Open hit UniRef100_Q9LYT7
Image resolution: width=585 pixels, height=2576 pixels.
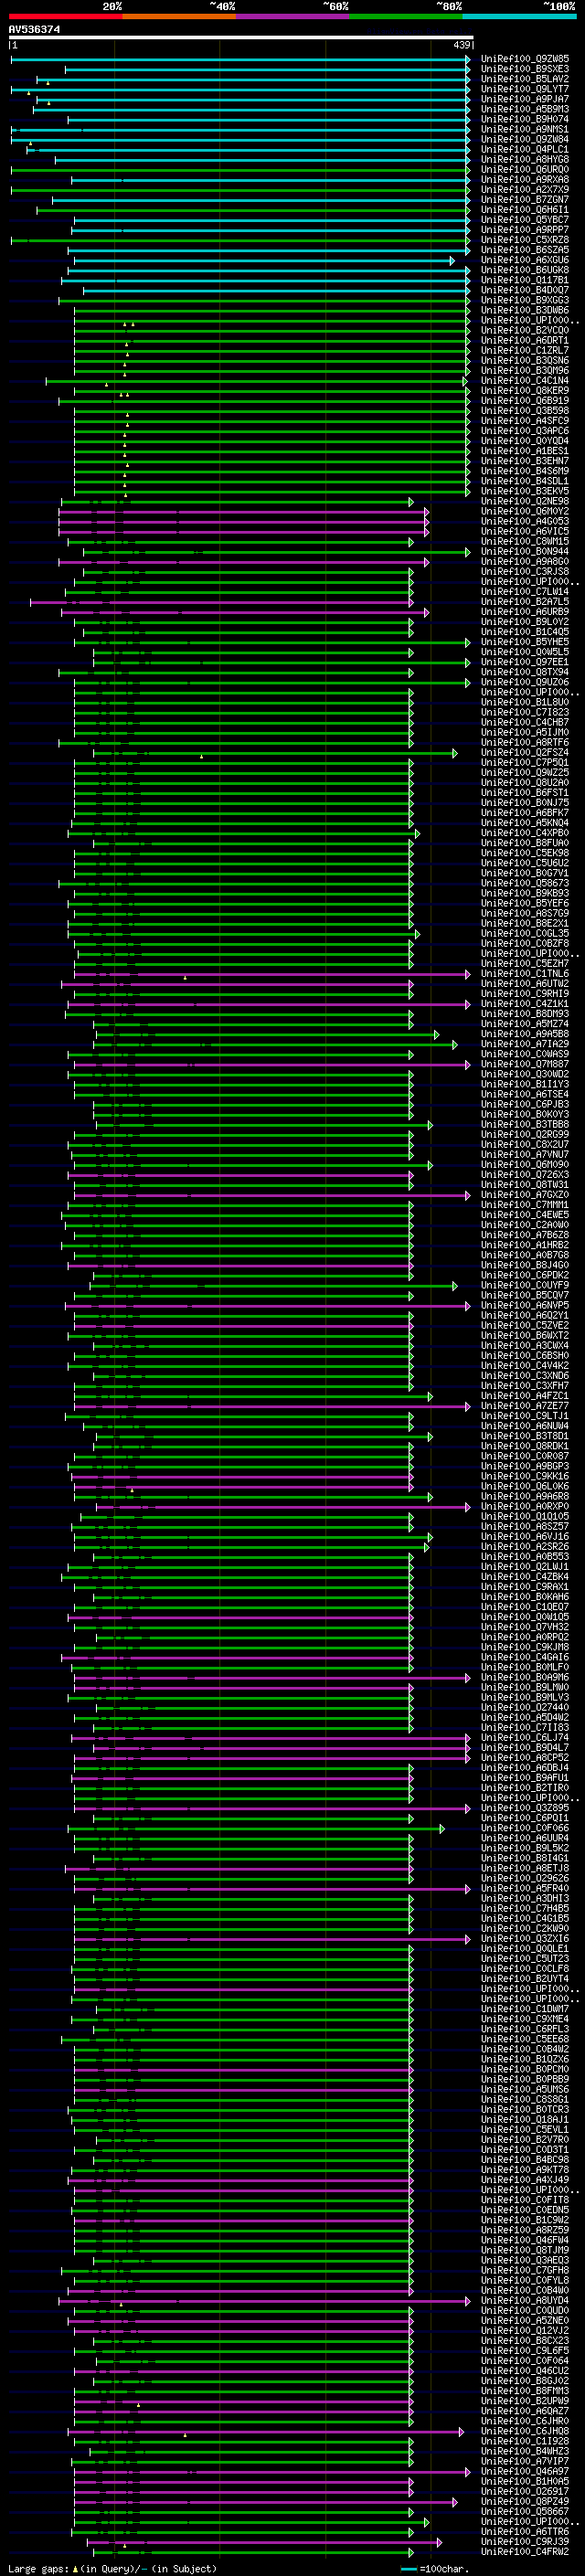pyautogui.click(x=525, y=89)
